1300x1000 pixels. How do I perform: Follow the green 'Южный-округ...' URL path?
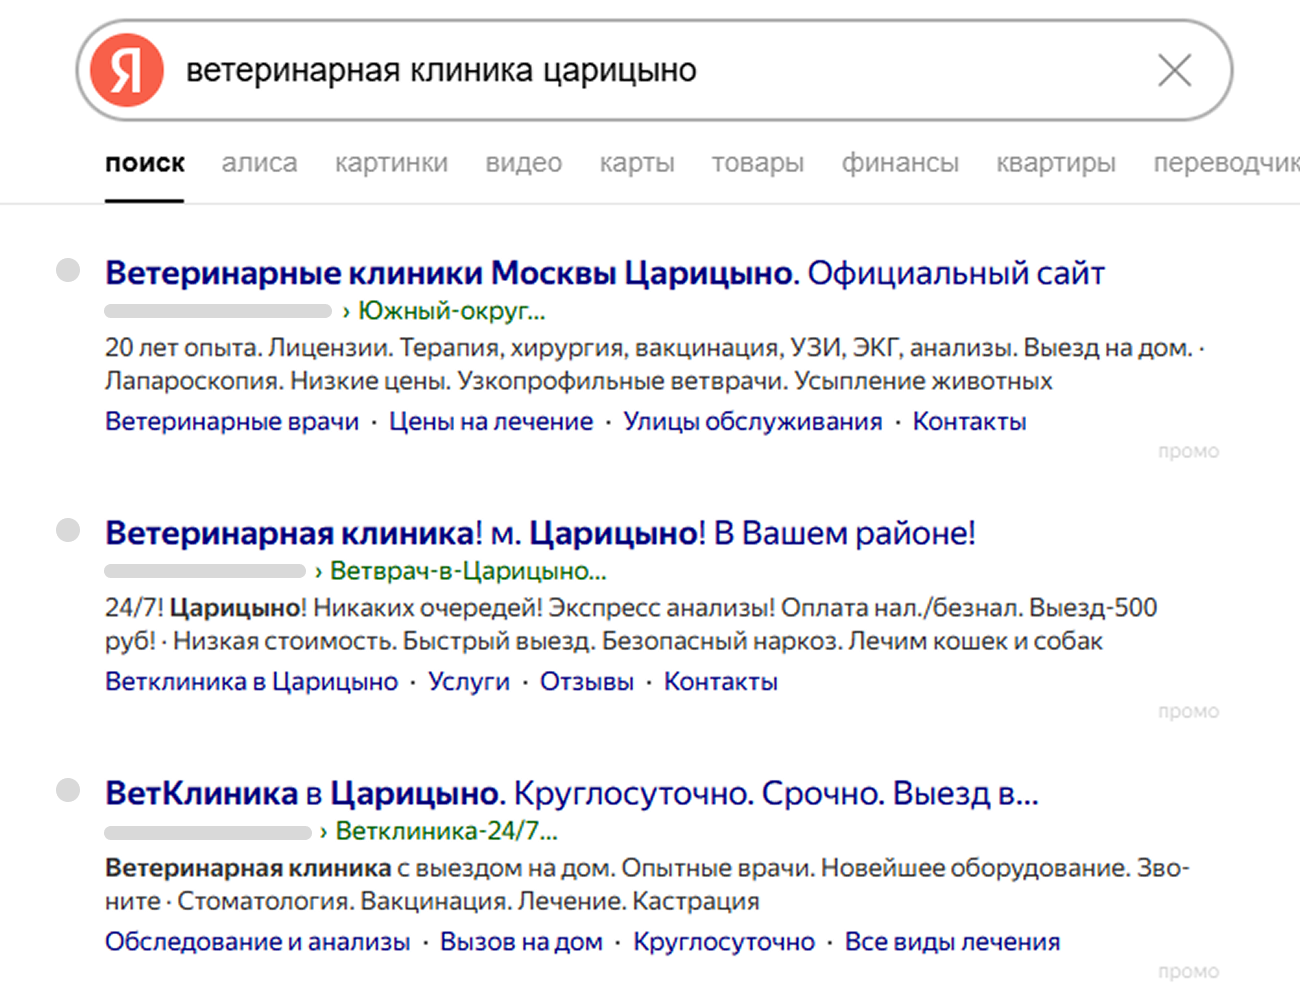[451, 311]
